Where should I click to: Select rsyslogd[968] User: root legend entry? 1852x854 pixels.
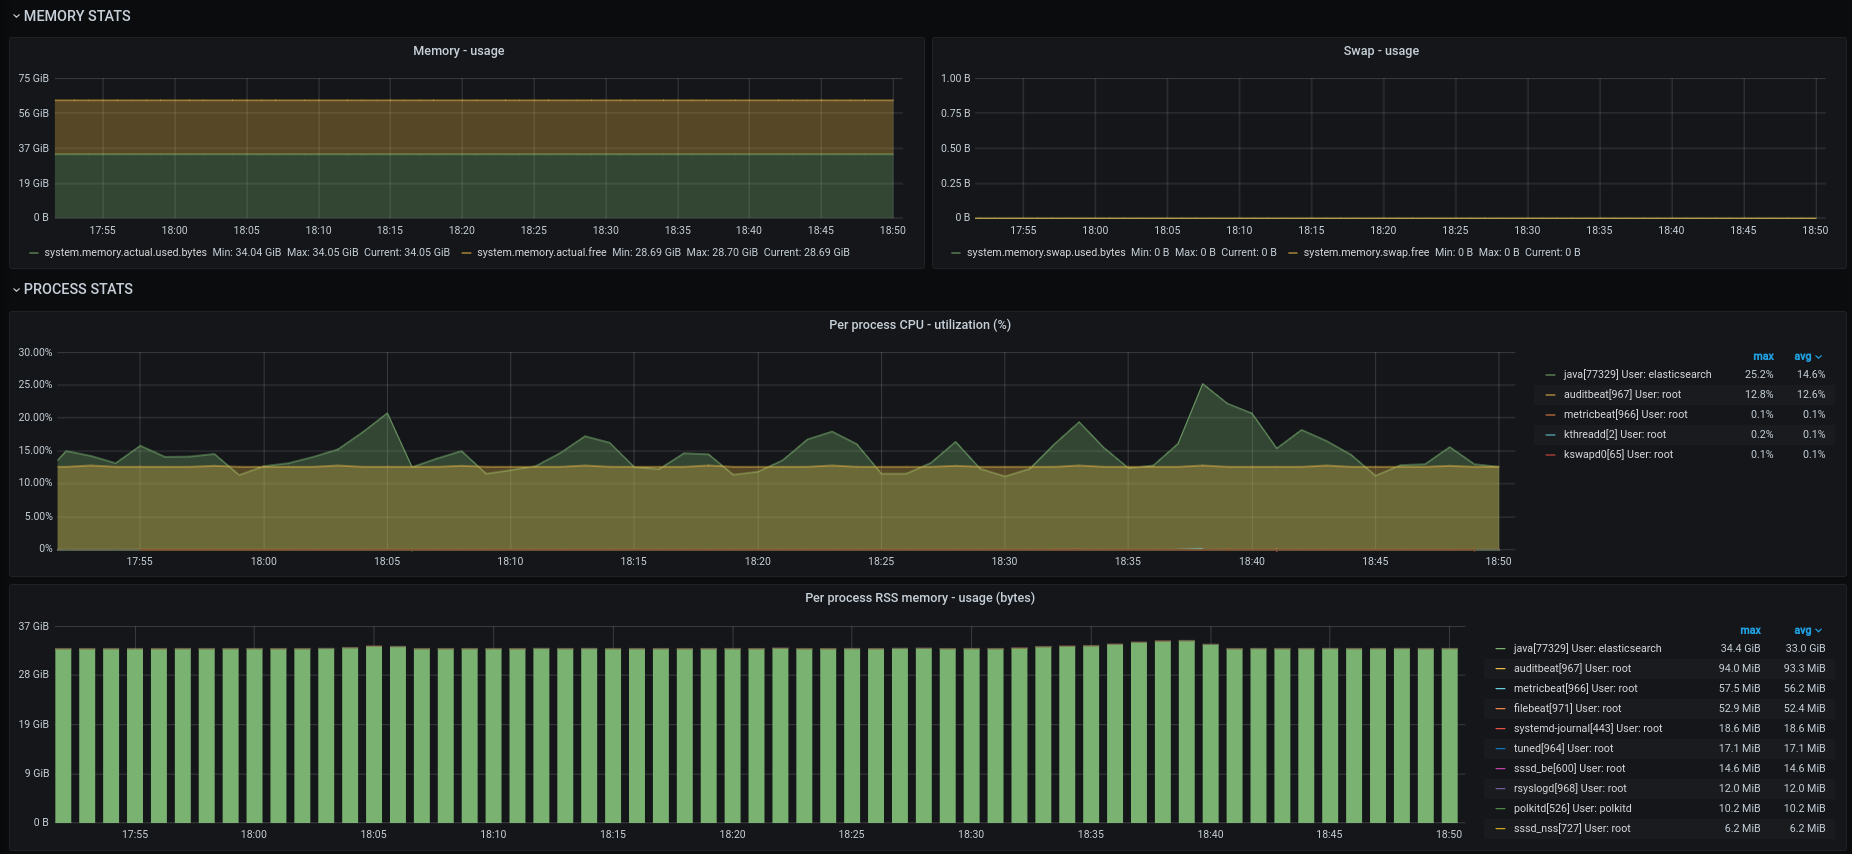point(1570,788)
